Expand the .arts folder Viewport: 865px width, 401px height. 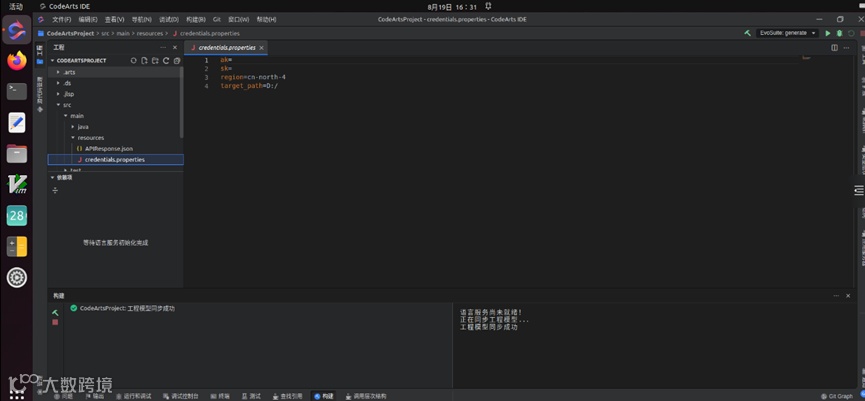click(58, 72)
